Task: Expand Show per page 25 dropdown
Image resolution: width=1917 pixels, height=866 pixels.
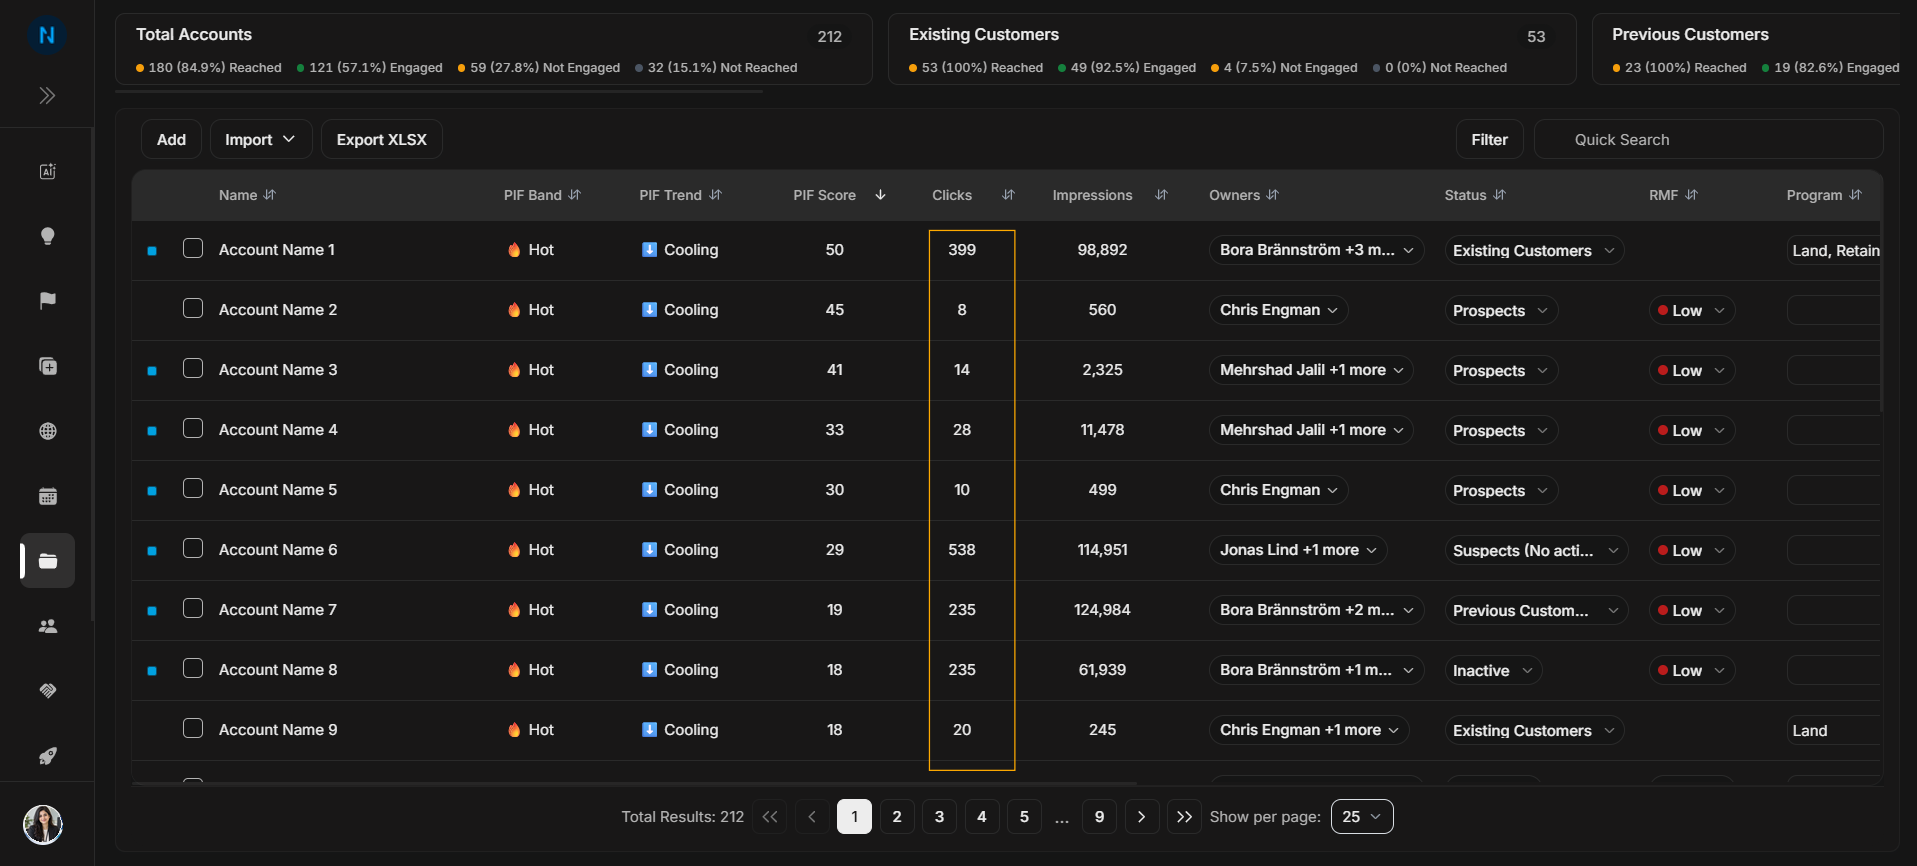Action: (x=1362, y=817)
